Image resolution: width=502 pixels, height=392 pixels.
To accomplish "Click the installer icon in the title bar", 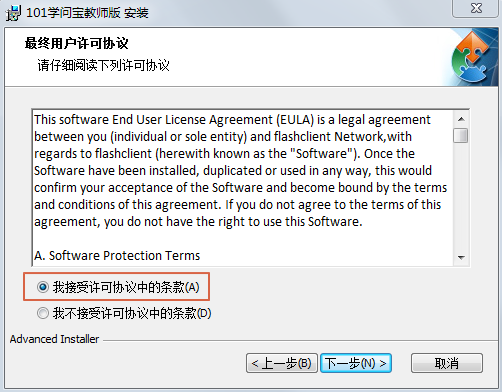I will pos(13,13).
